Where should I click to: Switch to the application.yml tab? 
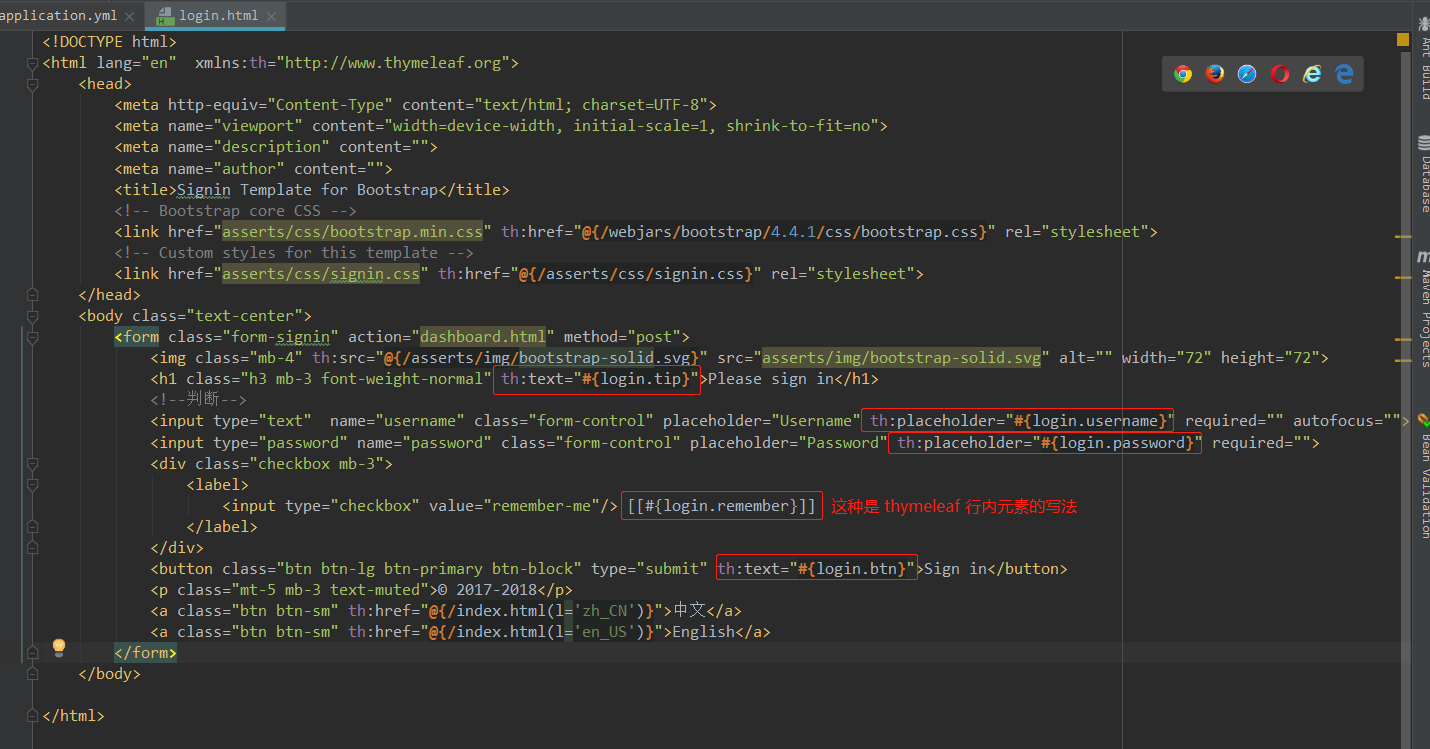tap(60, 16)
